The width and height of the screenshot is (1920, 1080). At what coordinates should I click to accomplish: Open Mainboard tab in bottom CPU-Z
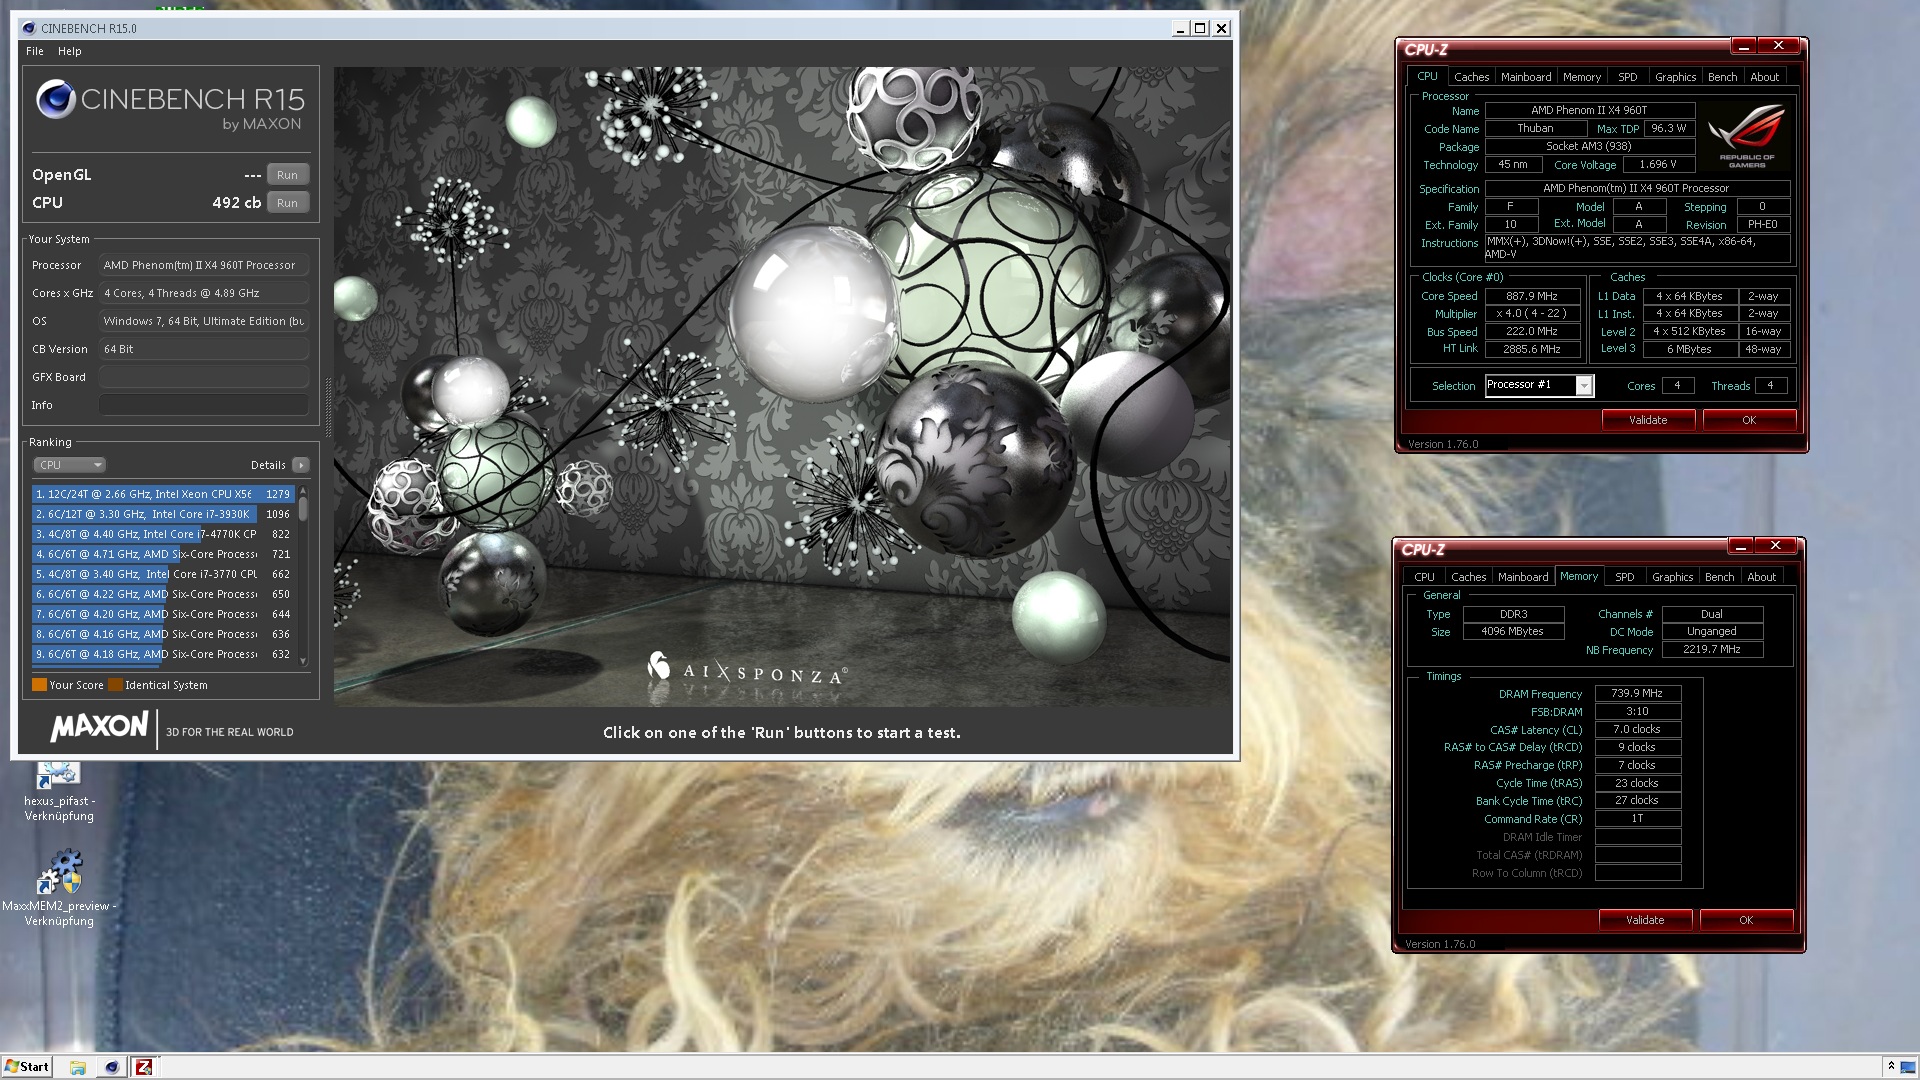point(1523,577)
